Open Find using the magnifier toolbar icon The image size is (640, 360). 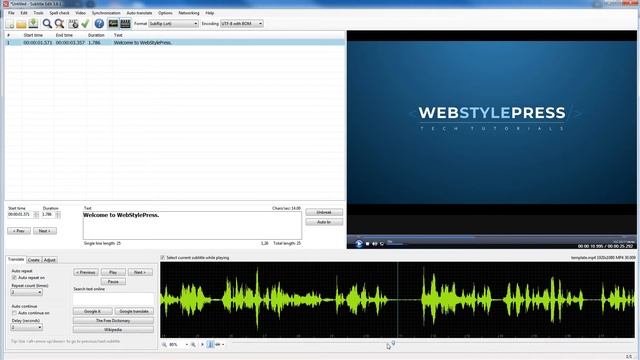tap(47, 24)
